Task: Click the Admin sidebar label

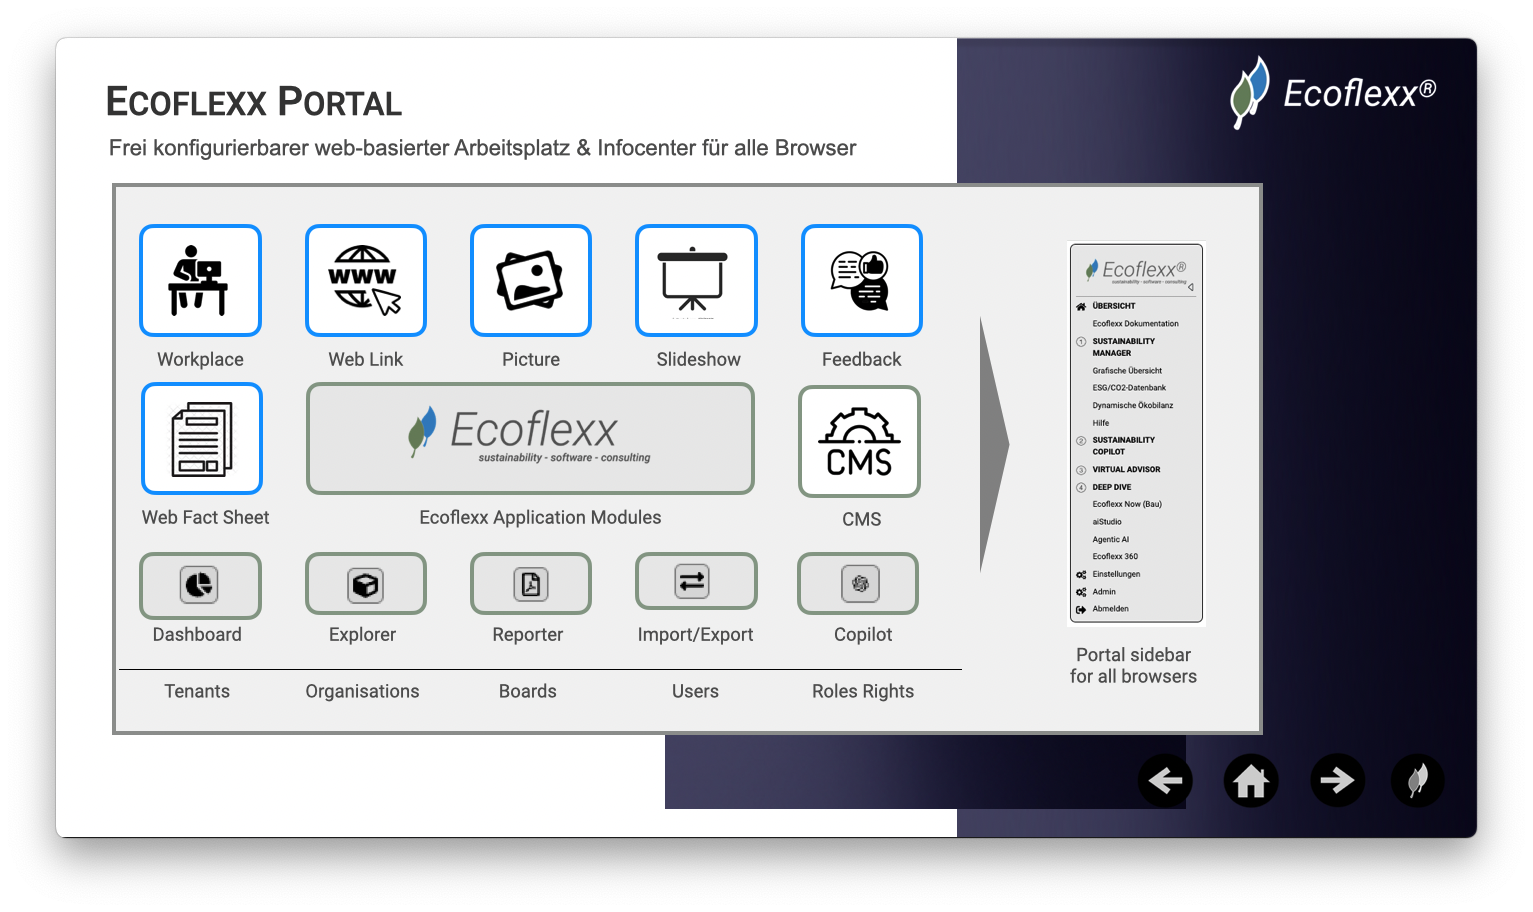Action: coord(1104,592)
